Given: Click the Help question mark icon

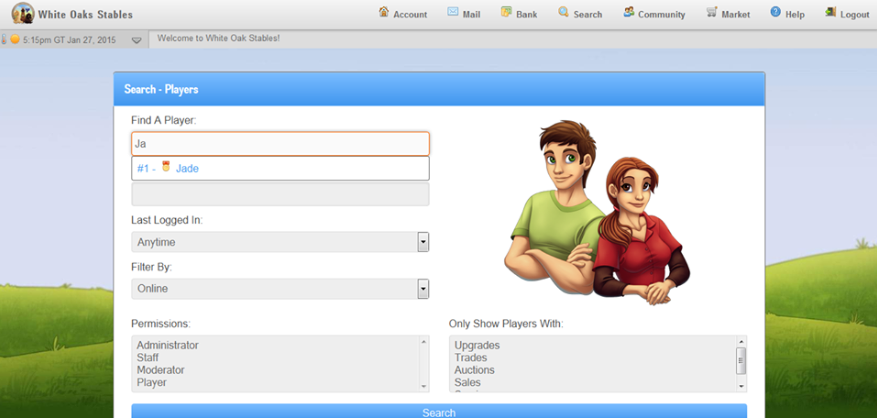Looking at the screenshot, I should [775, 12].
